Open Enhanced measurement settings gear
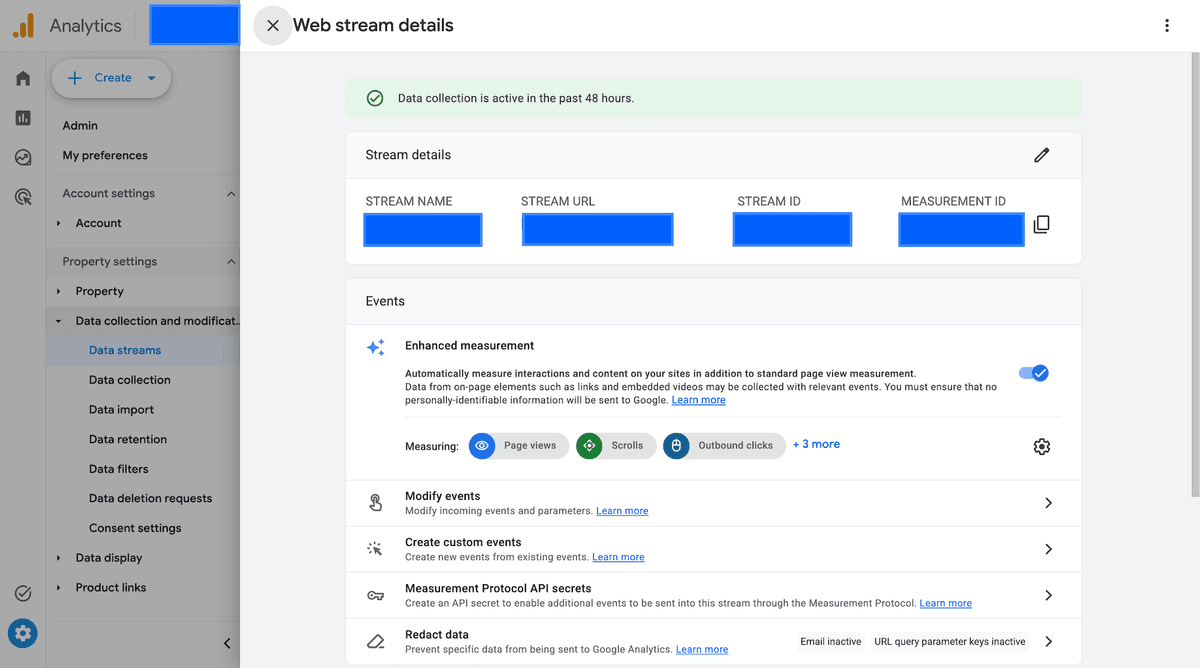1200x668 pixels. tap(1042, 447)
